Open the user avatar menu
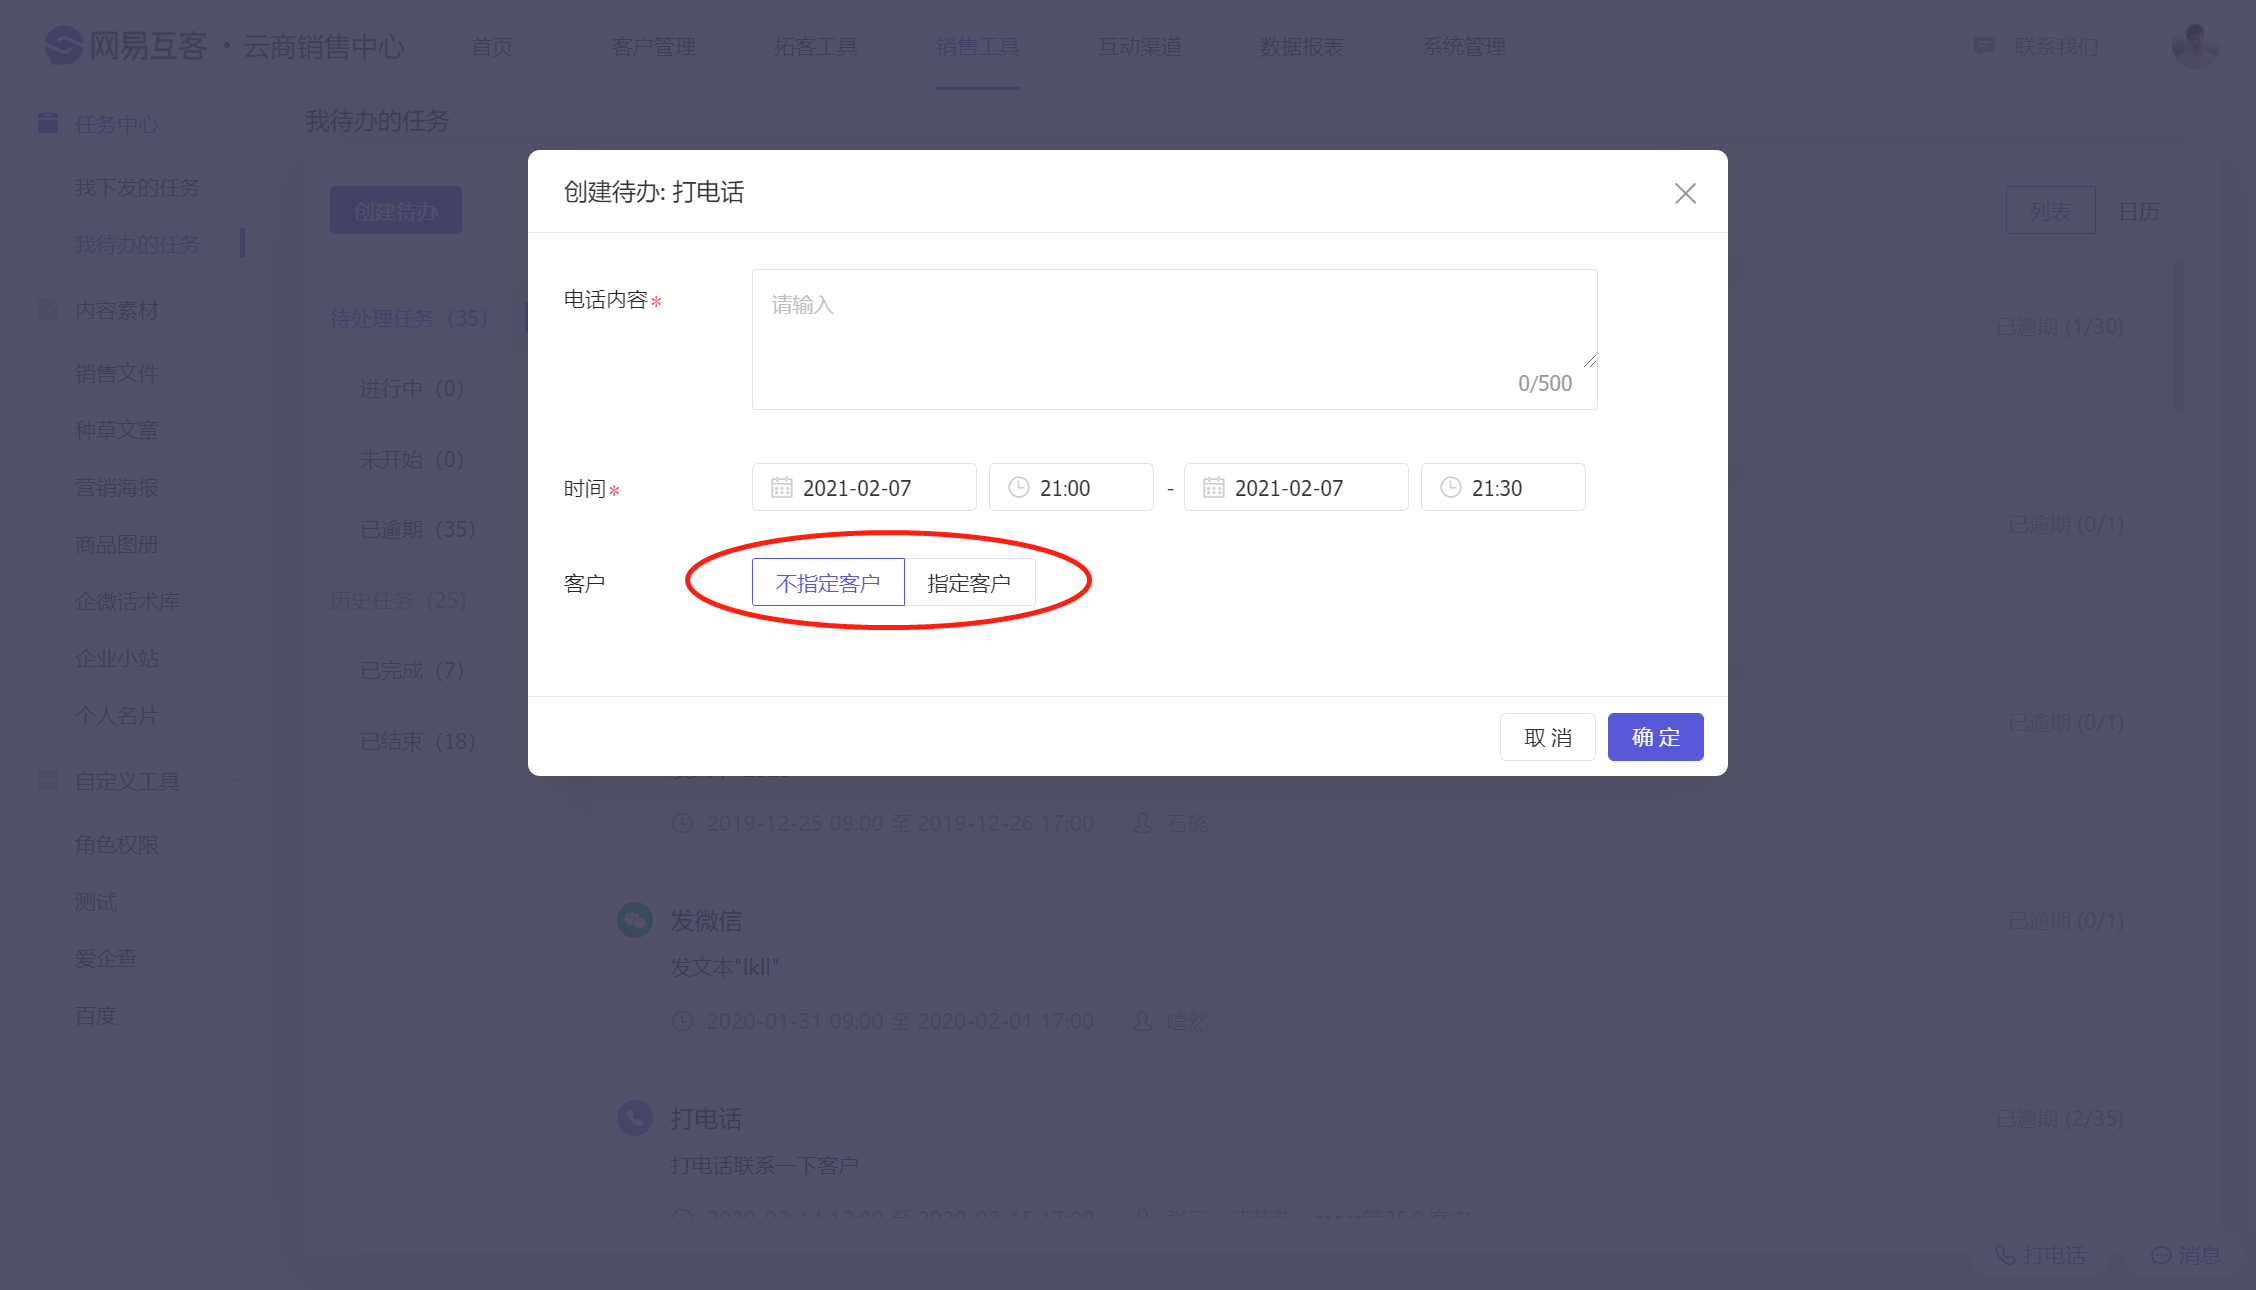Image resolution: width=2256 pixels, height=1290 pixels. (2195, 46)
